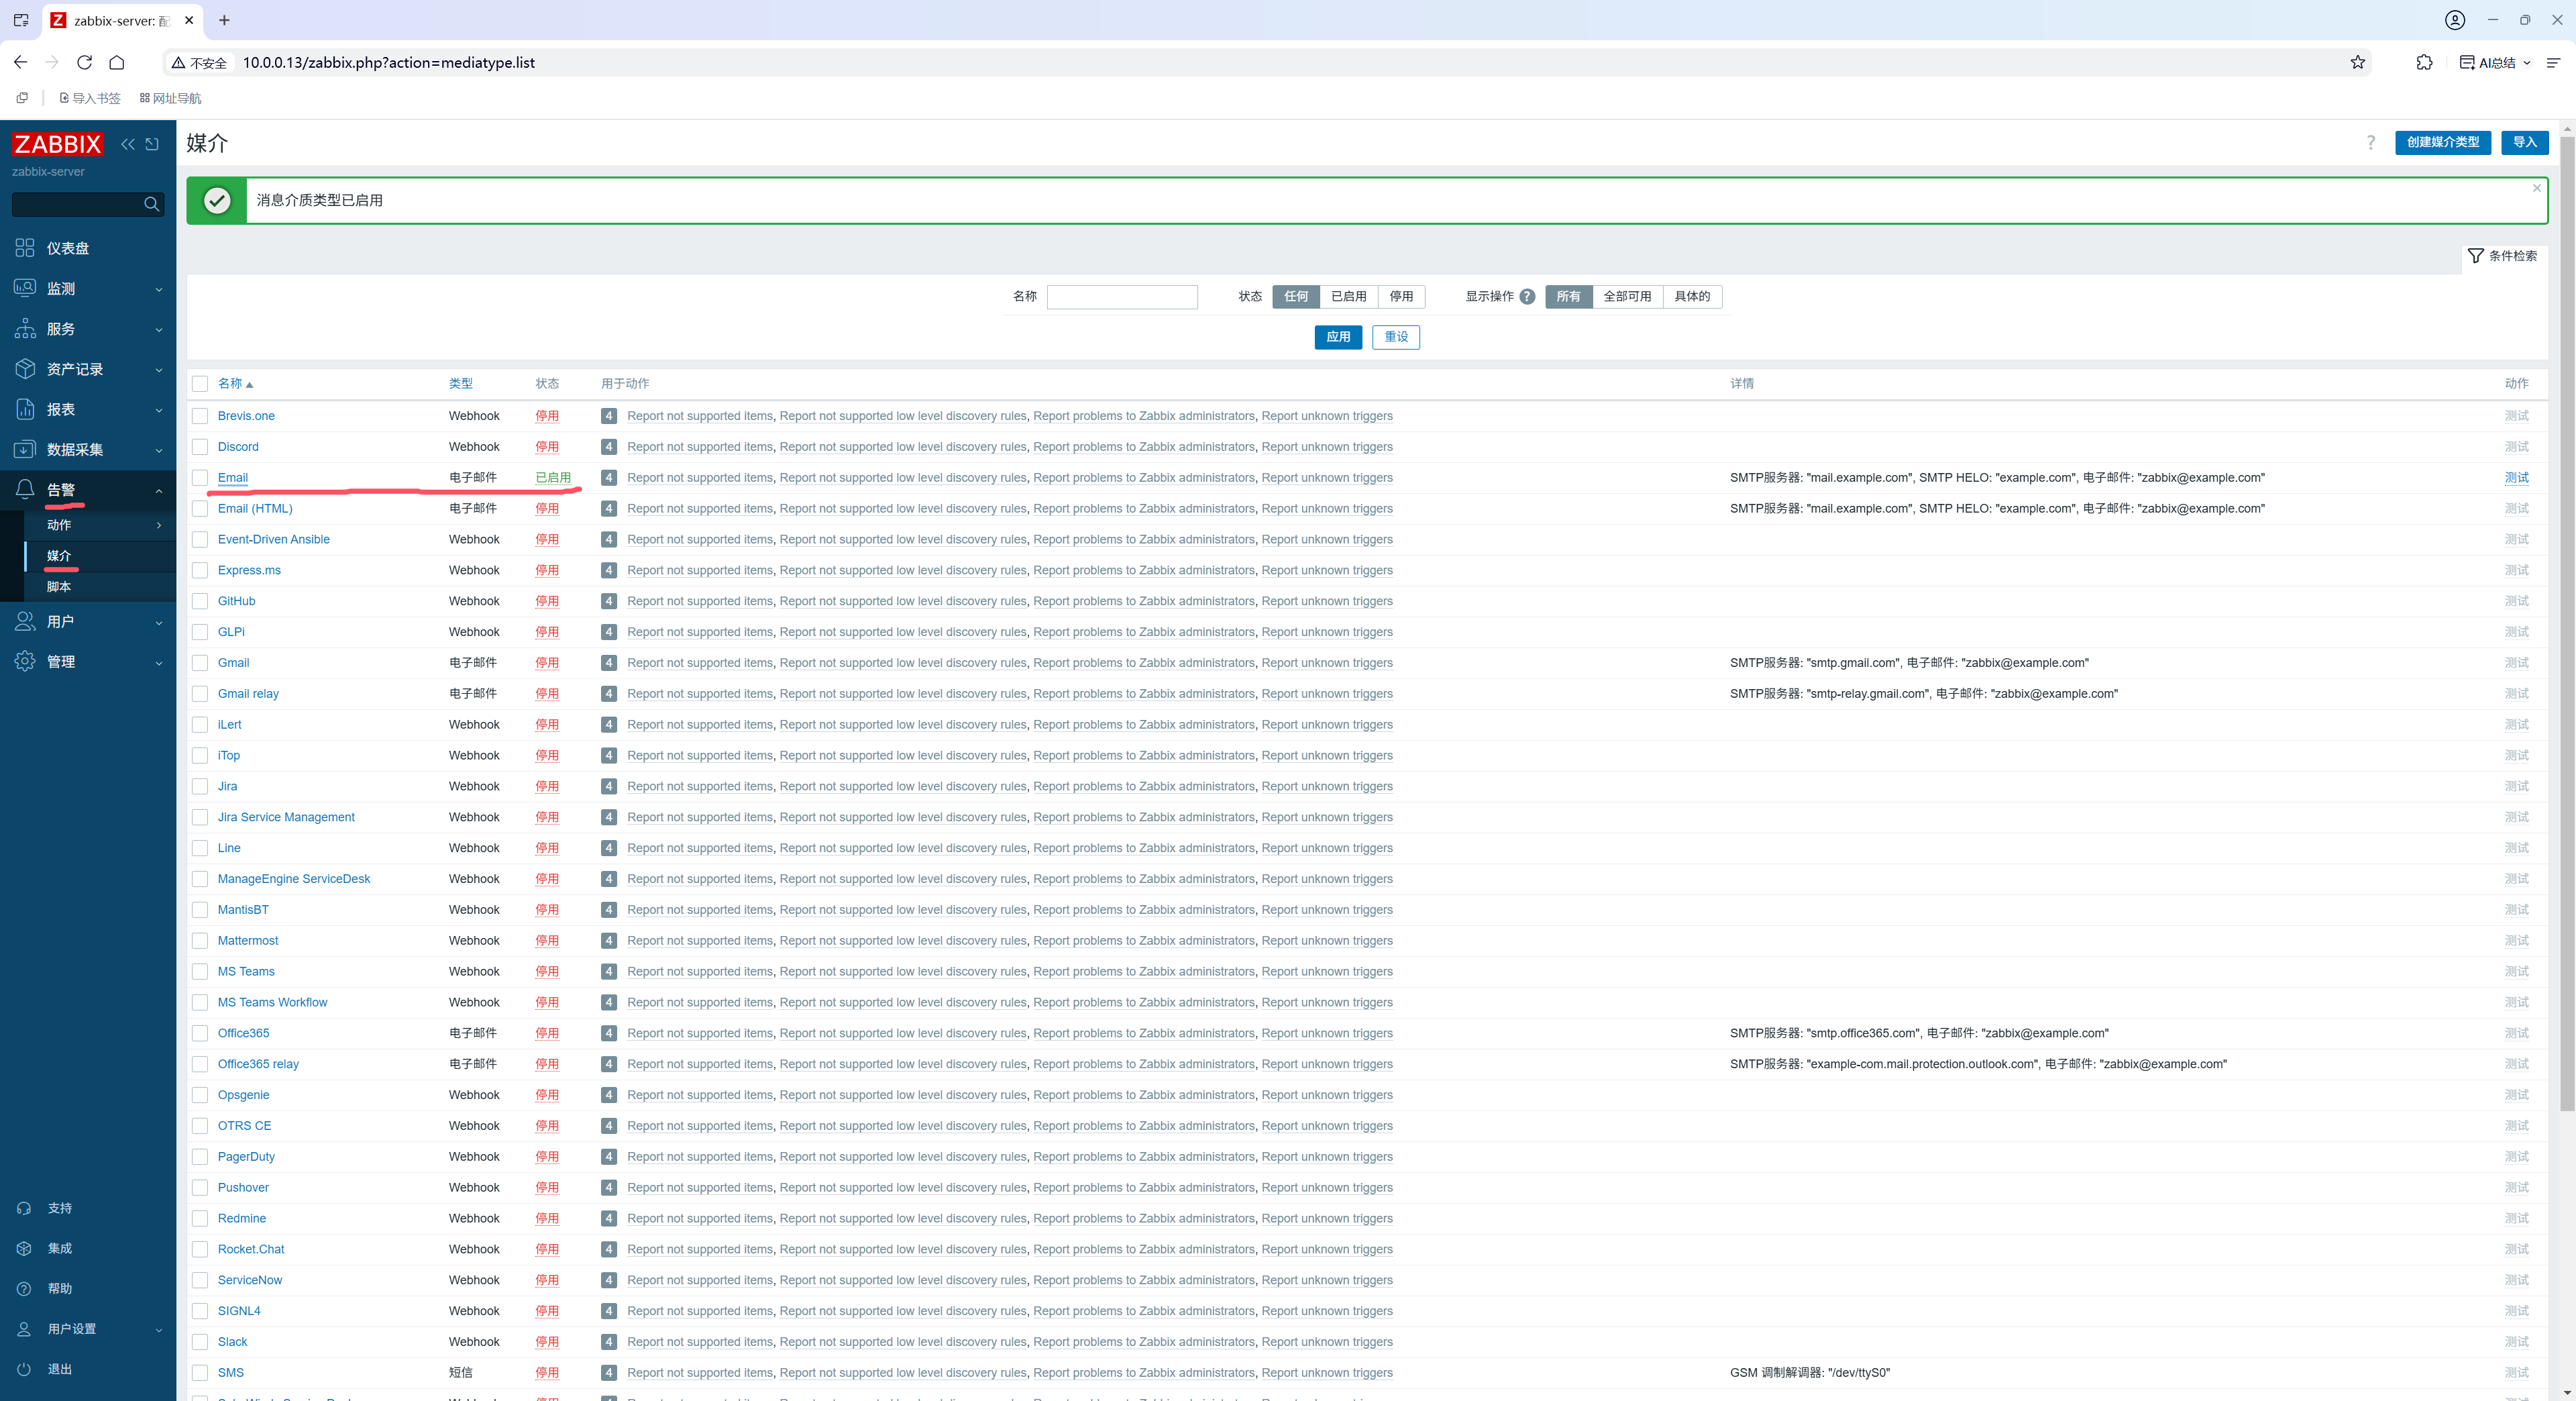The width and height of the screenshot is (2576, 1401).
Task: Bookmark page with the star icon
Action: pos(2357,62)
